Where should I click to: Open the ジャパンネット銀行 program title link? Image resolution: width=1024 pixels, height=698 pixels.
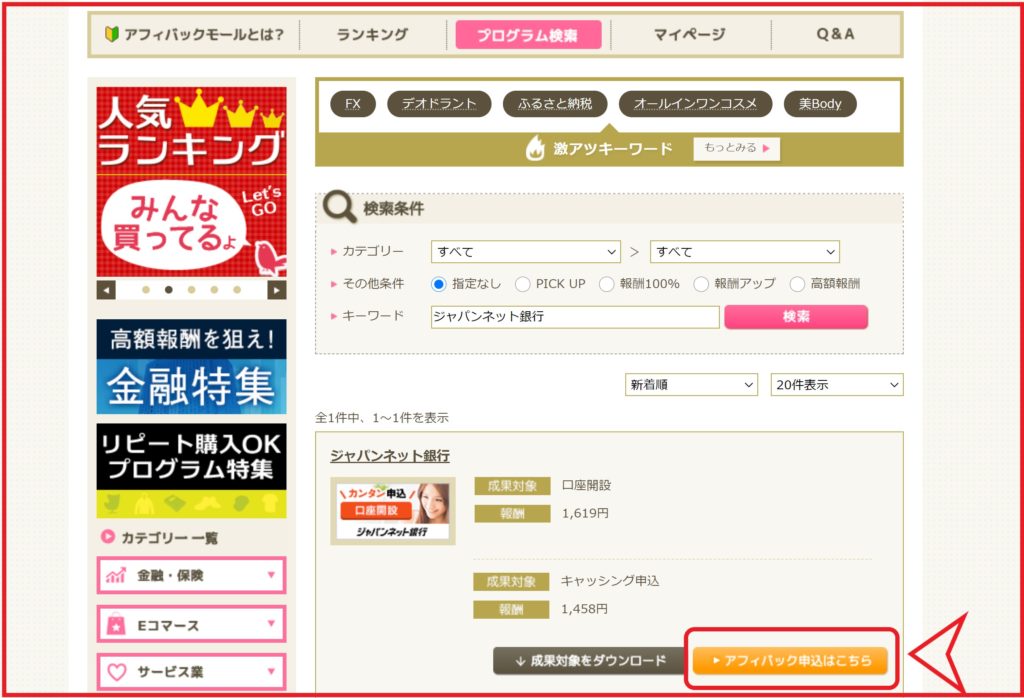tap(390, 456)
